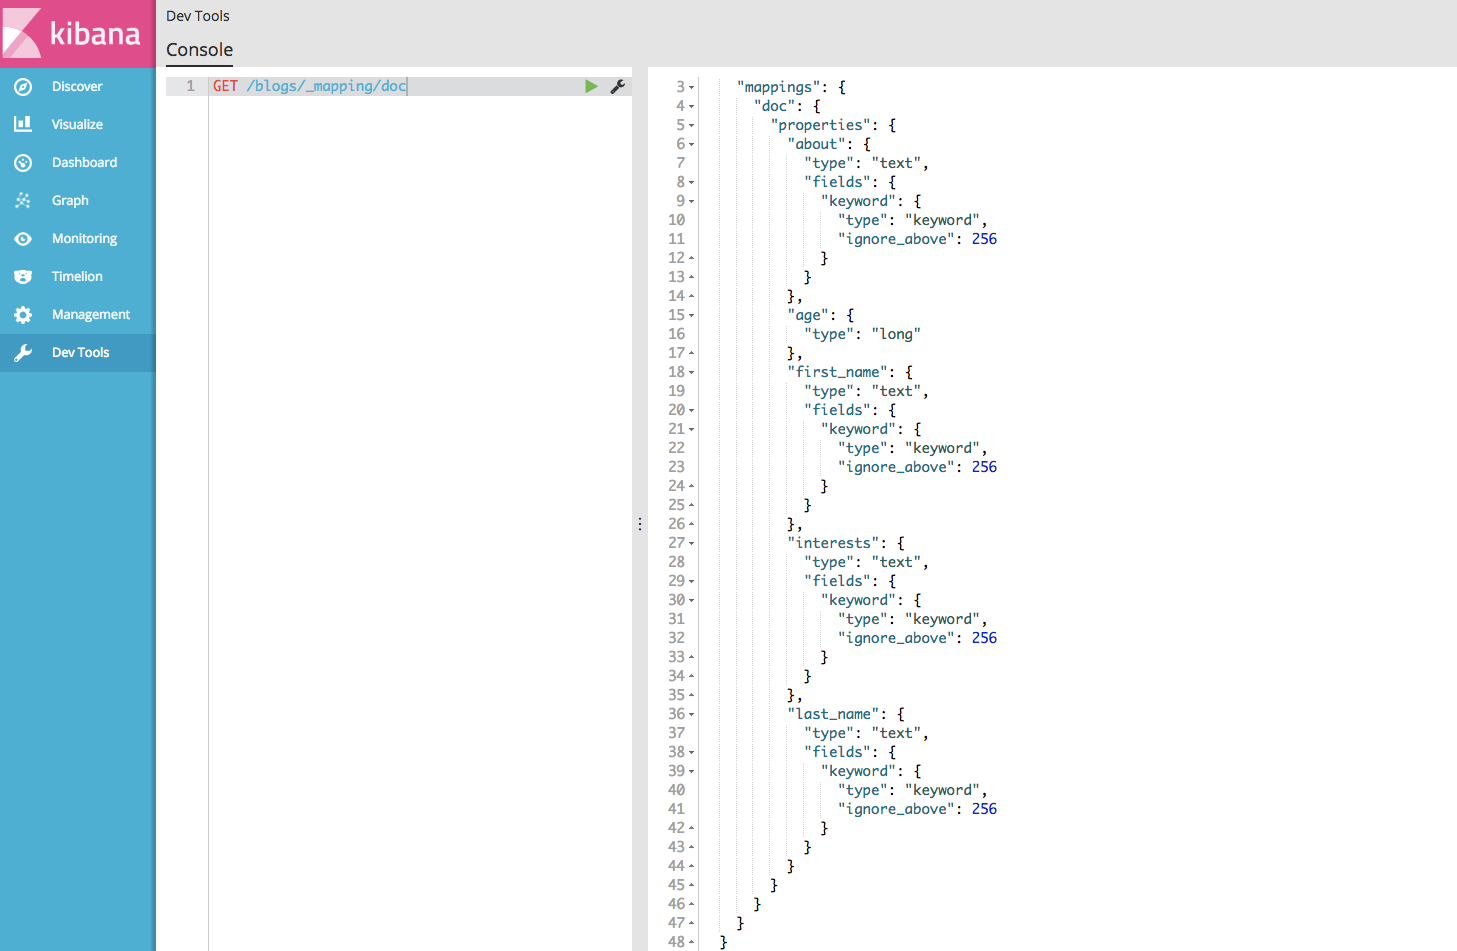Select the Console tab
The width and height of the screenshot is (1457, 951).
click(199, 50)
